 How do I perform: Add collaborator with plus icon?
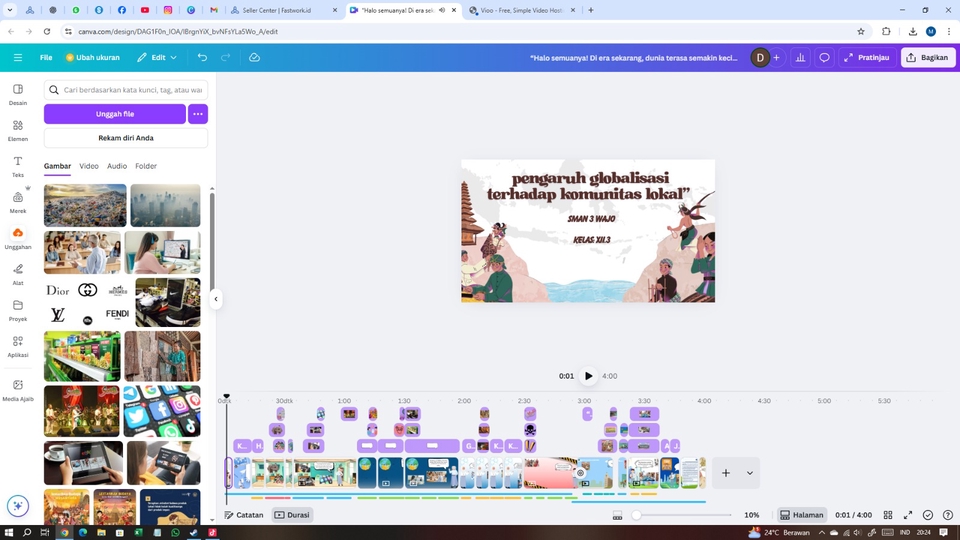(x=776, y=58)
